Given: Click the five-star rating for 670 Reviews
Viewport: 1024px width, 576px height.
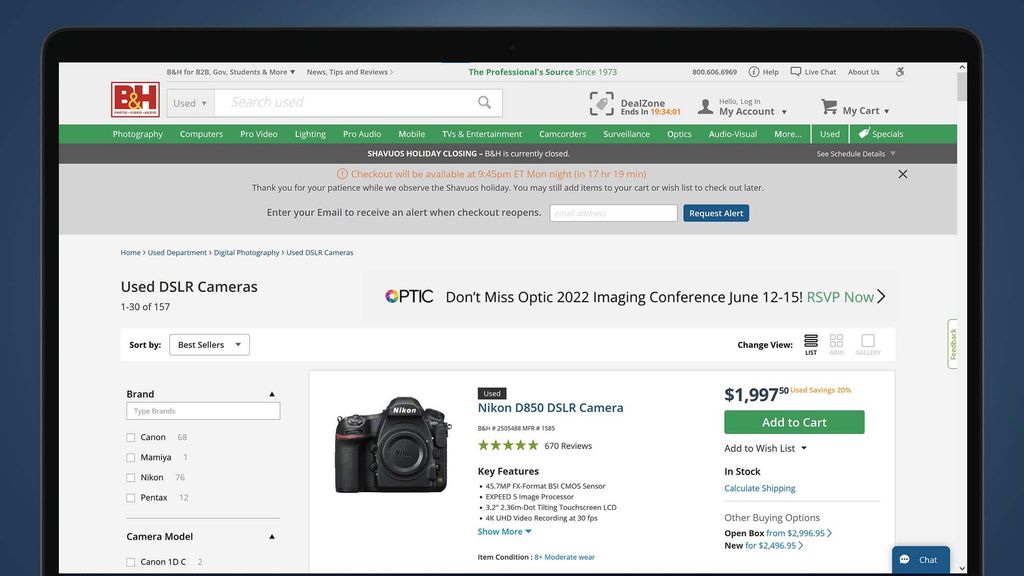Looking at the screenshot, I should 508,445.
